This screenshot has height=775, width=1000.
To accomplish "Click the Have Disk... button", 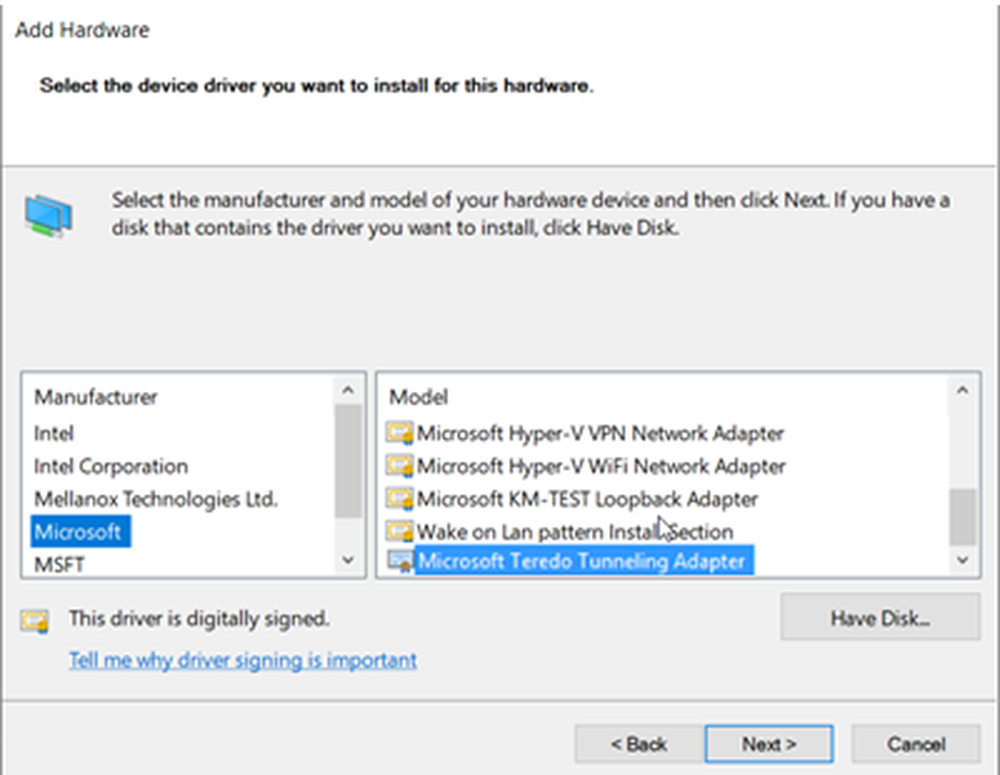I will coord(879,619).
